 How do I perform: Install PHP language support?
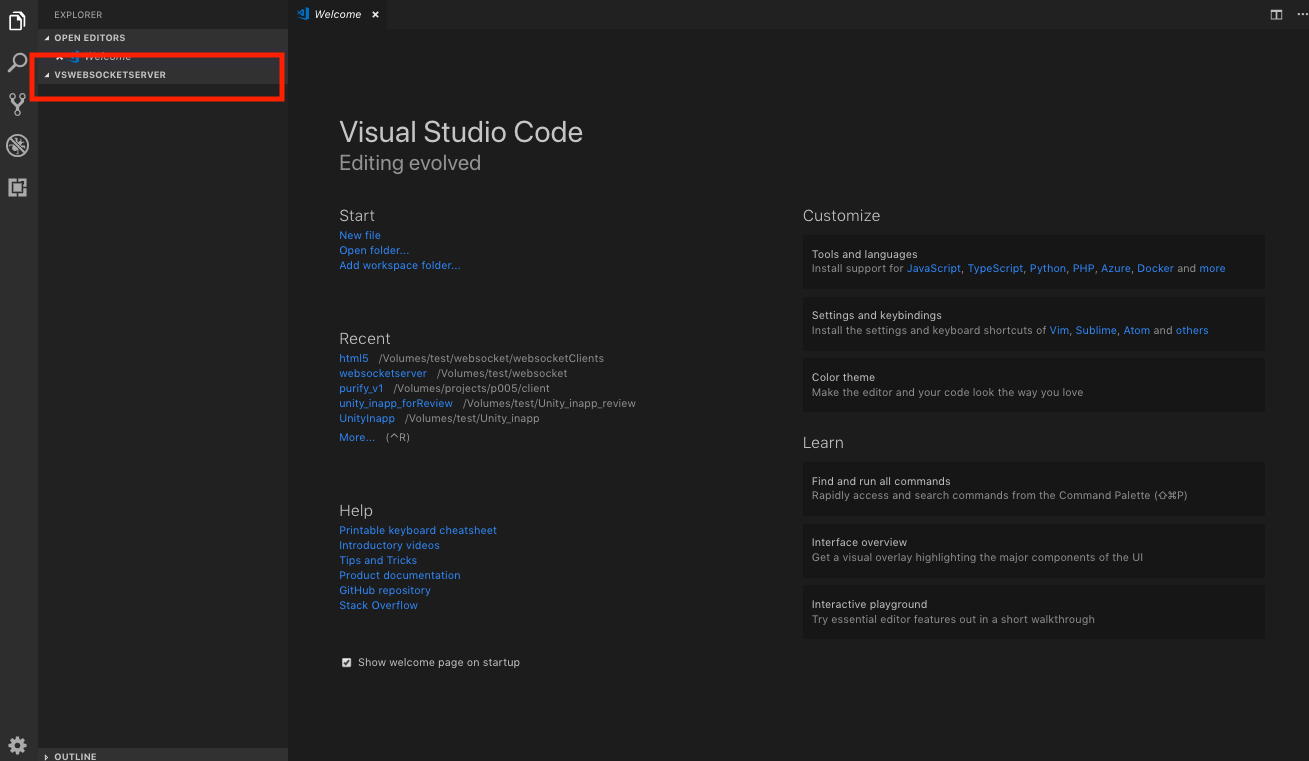click(x=1083, y=268)
